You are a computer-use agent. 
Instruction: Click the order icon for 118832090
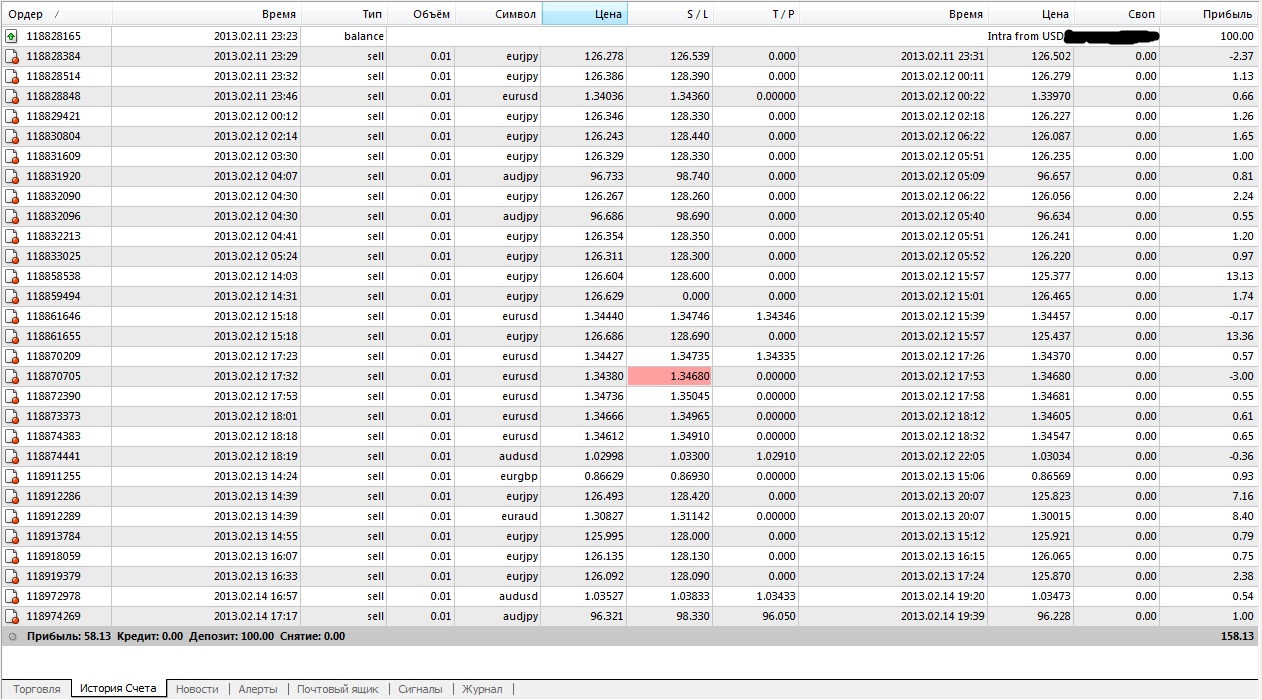click(11, 196)
